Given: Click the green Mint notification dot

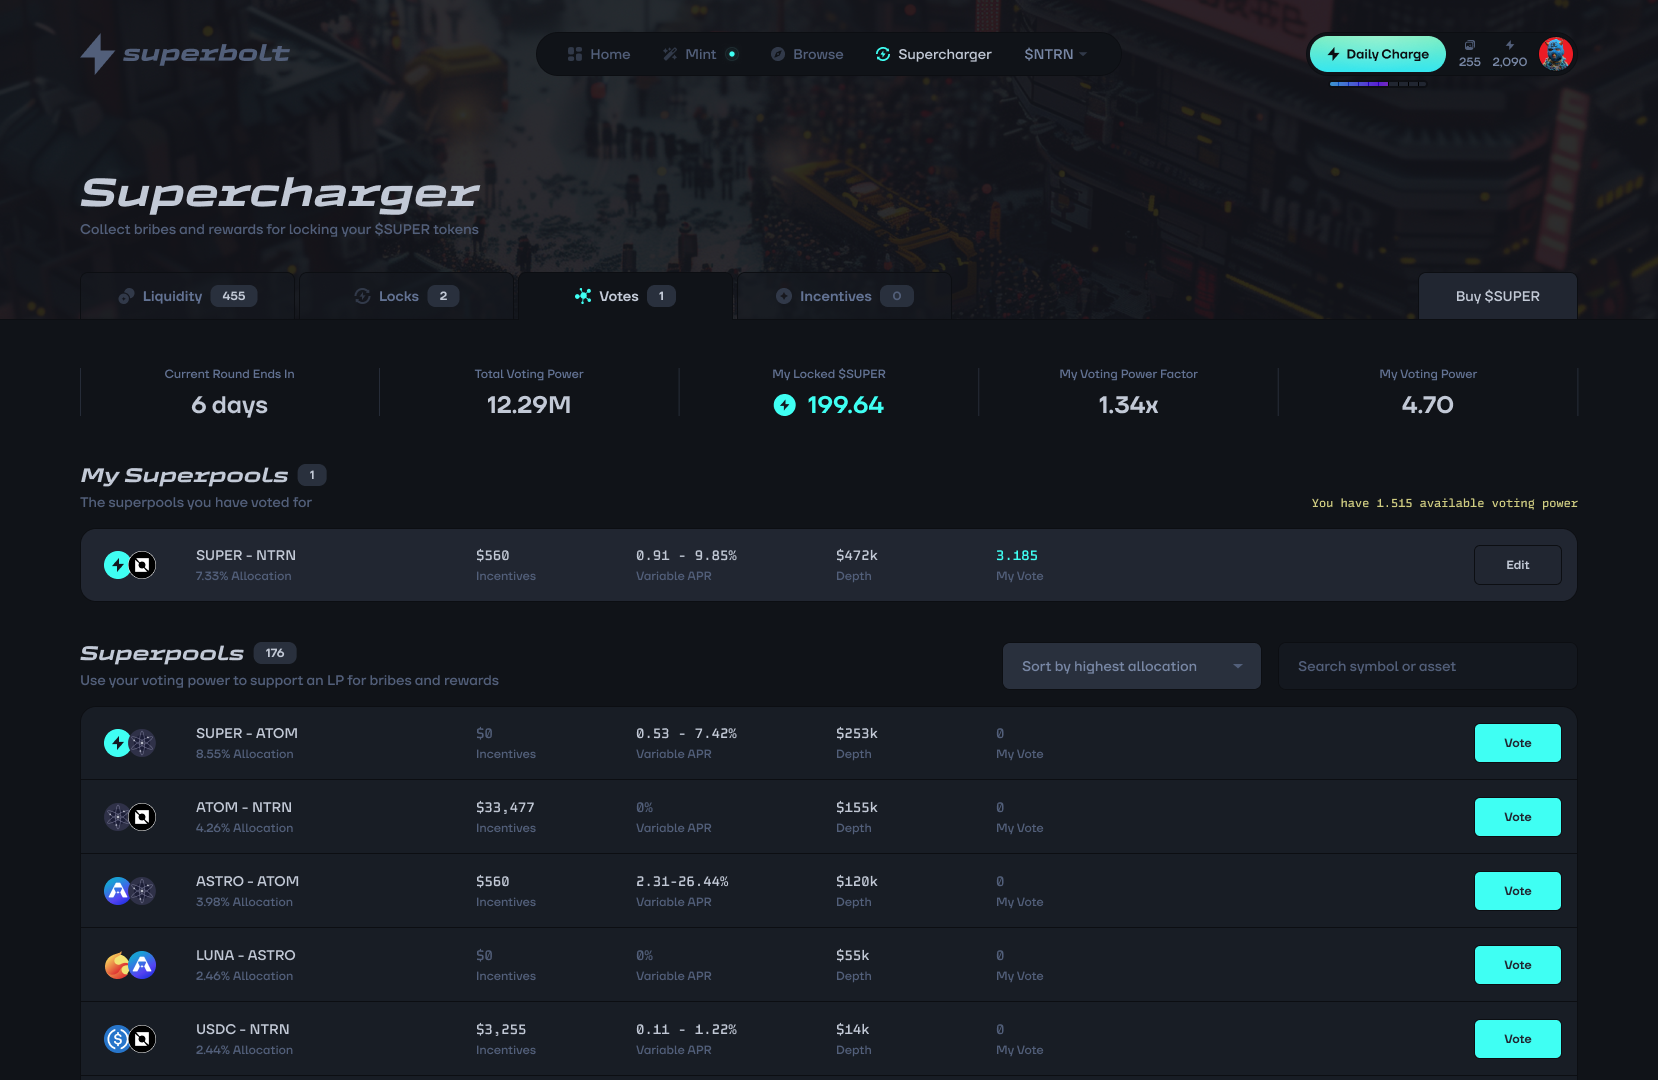Looking at the screenshot, I should click(x=731, y=54).
